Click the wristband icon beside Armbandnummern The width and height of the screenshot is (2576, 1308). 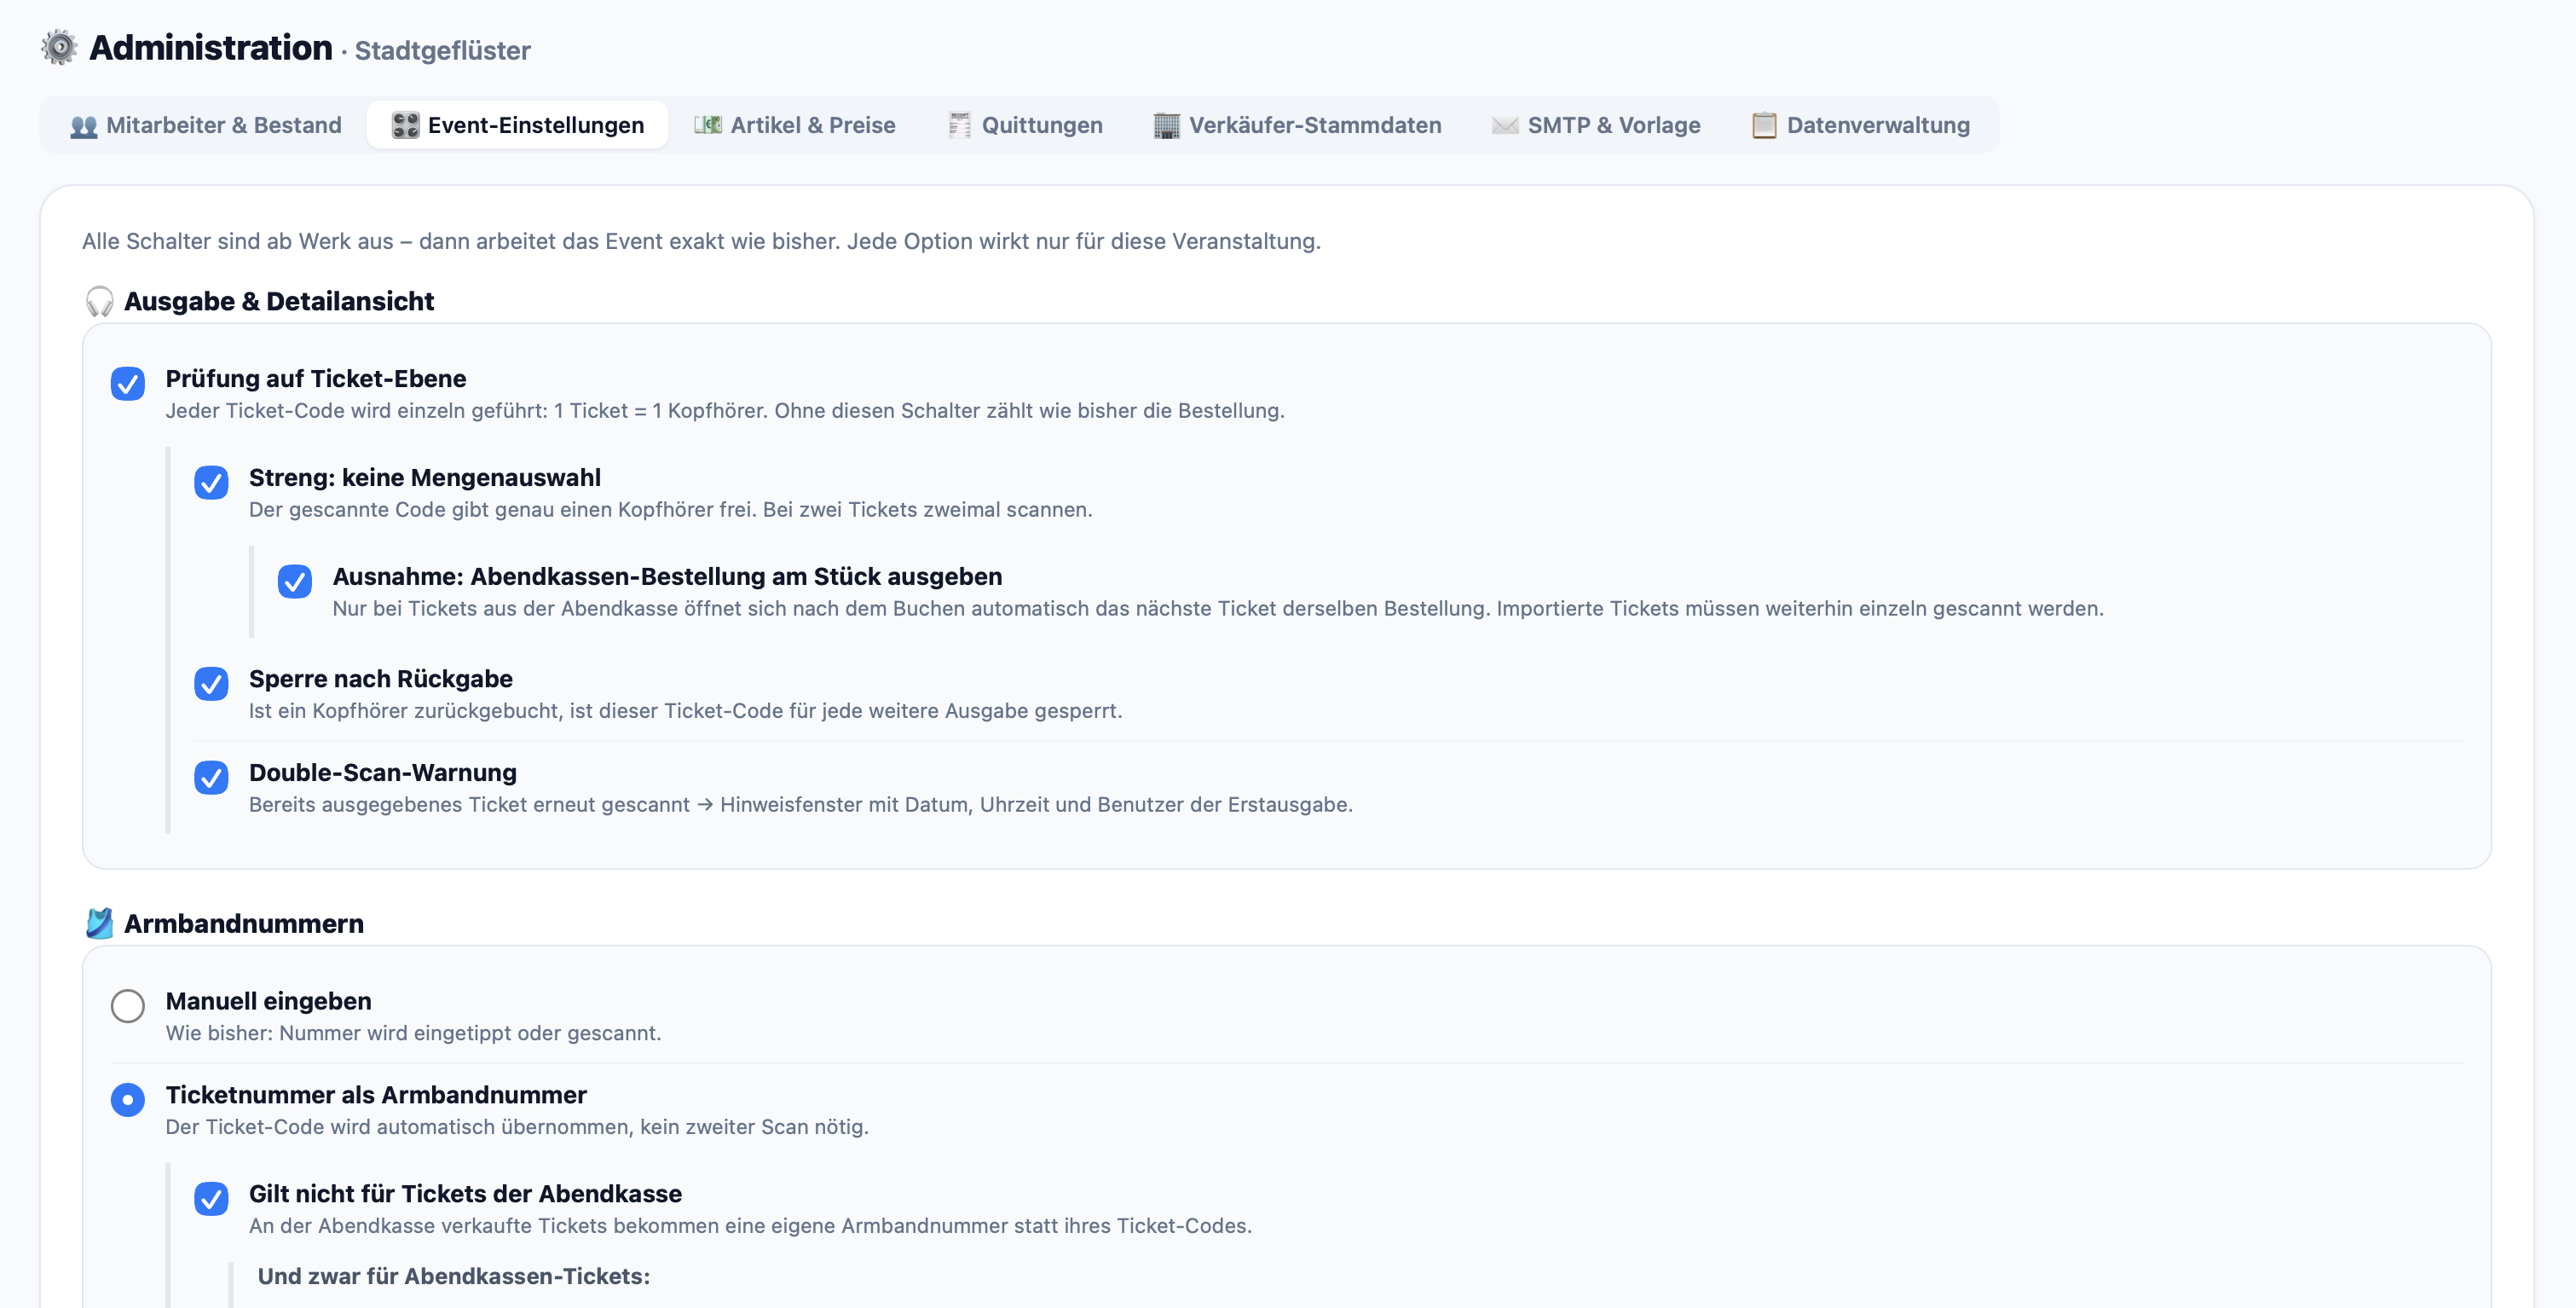click(100, 923)
